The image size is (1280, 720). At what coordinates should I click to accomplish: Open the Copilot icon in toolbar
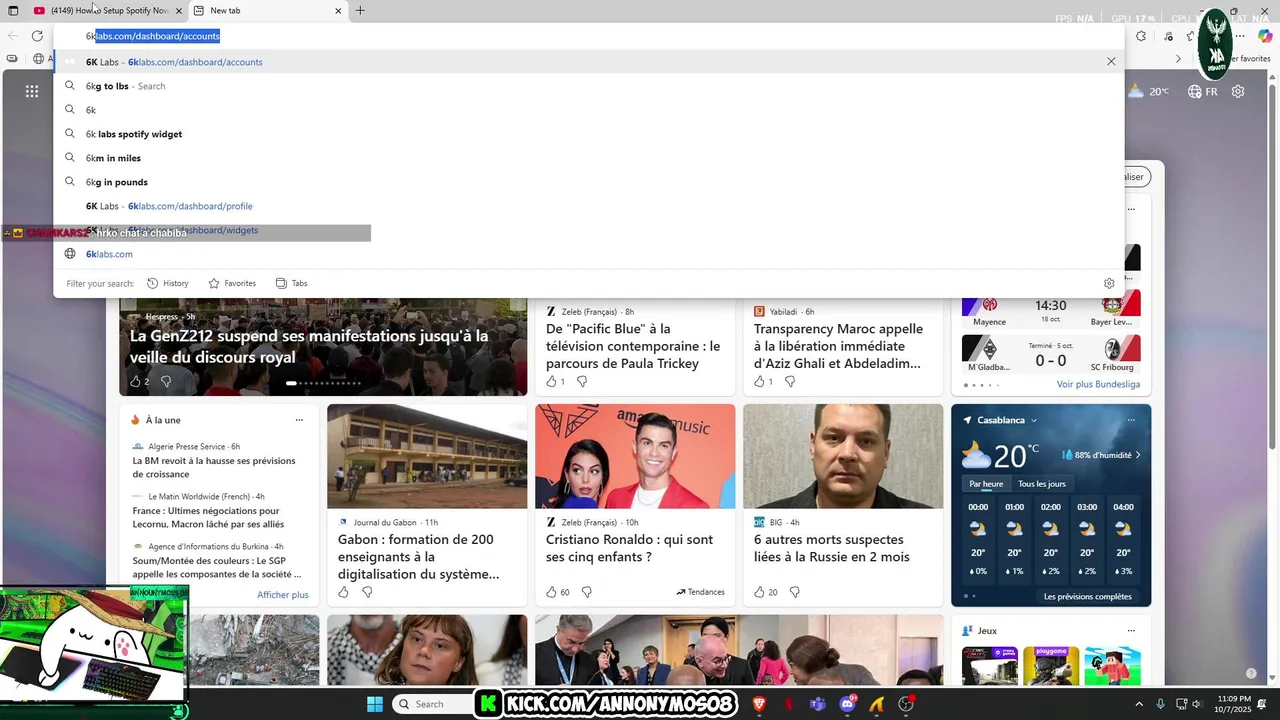pyautogui.click(x=1265, y=36)
